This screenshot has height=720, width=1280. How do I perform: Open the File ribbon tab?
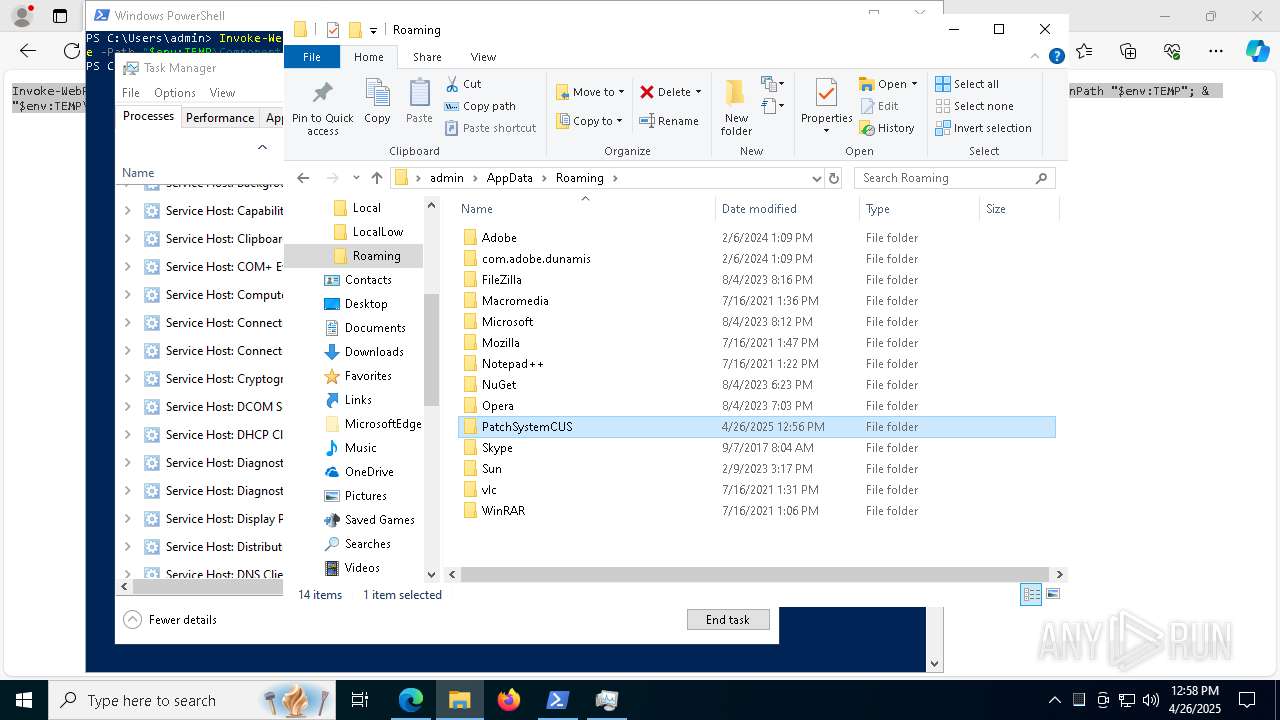[312, 57]
